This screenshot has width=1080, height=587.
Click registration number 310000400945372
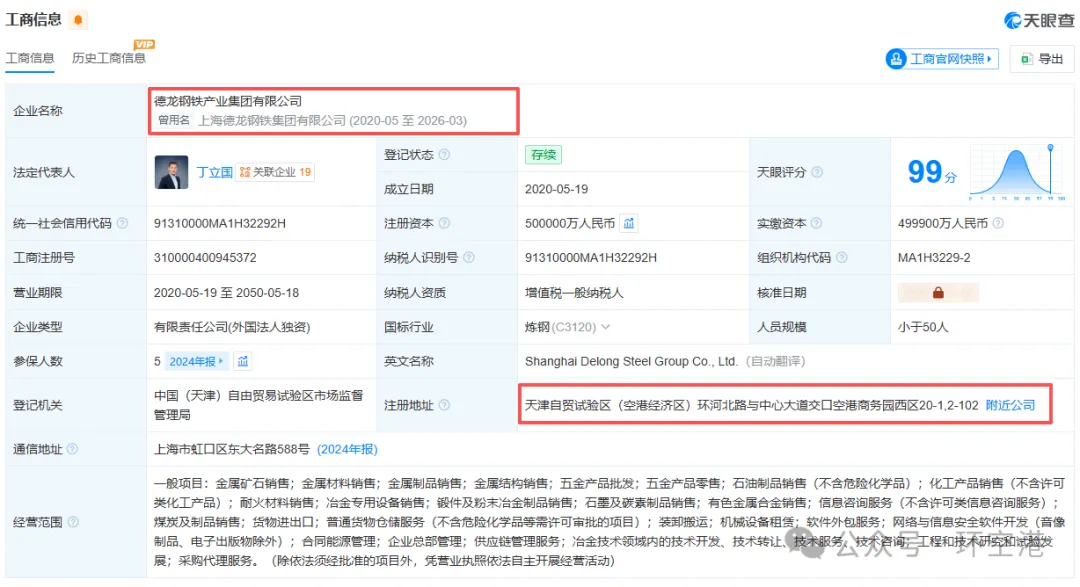[205, 258]
